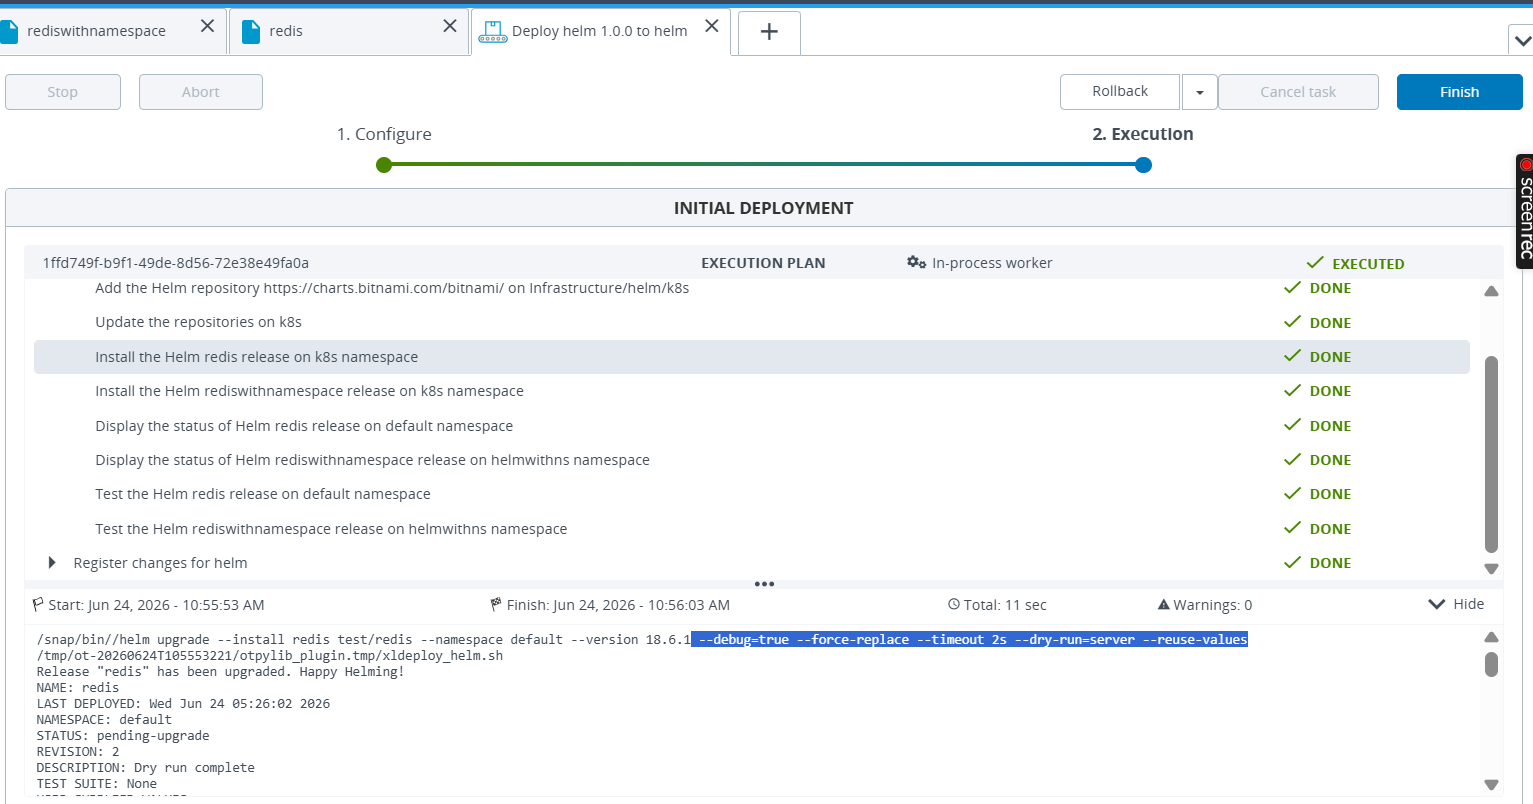
Task: Select Test the Helm rediswithnamespace release step
Action: pos(331,529)
